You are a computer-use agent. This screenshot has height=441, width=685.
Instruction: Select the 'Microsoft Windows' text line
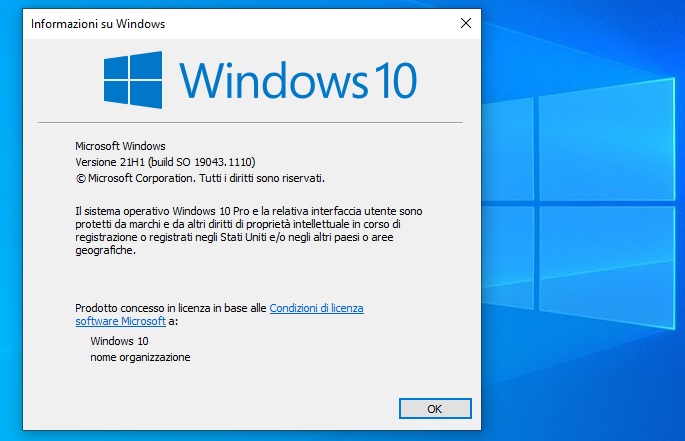point(120,146)
